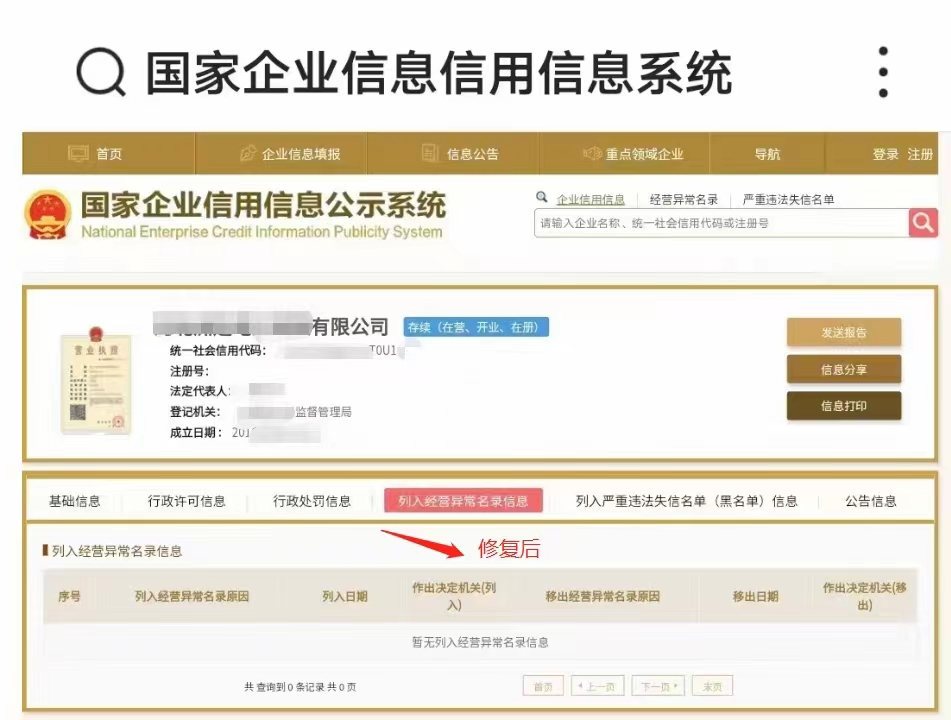The height and width of the screenshot is (720, 951).
Task: Switch to the 行政许可信息 tab
Action: coord(186,501)
